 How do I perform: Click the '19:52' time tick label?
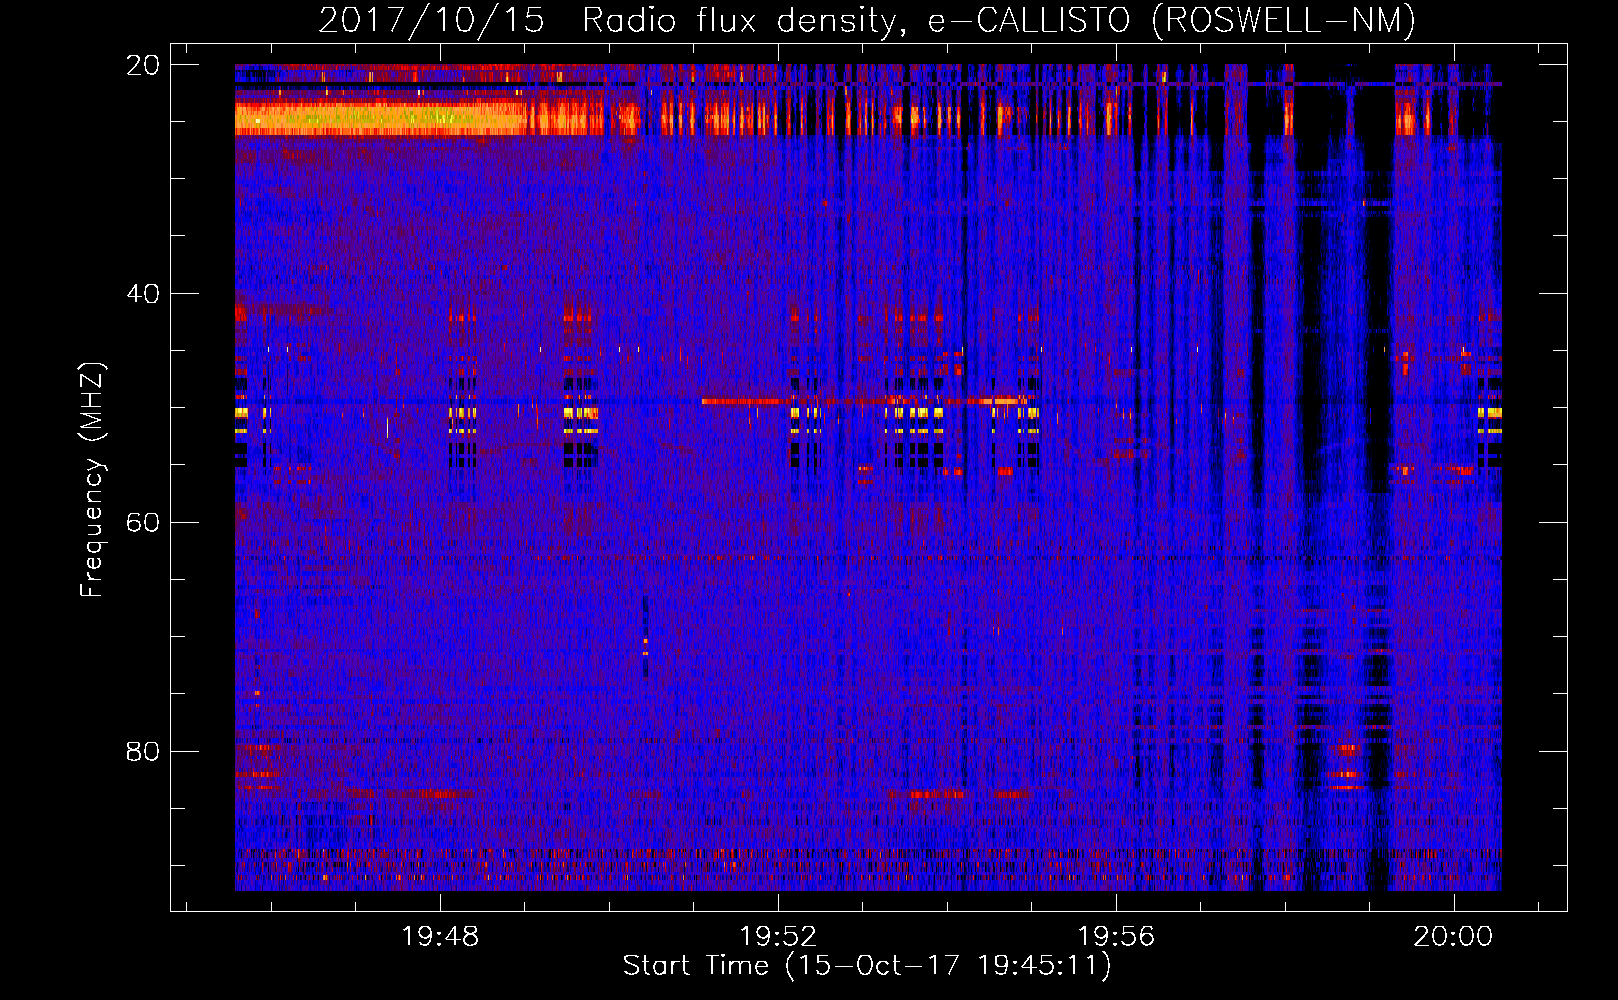point(778,937)
